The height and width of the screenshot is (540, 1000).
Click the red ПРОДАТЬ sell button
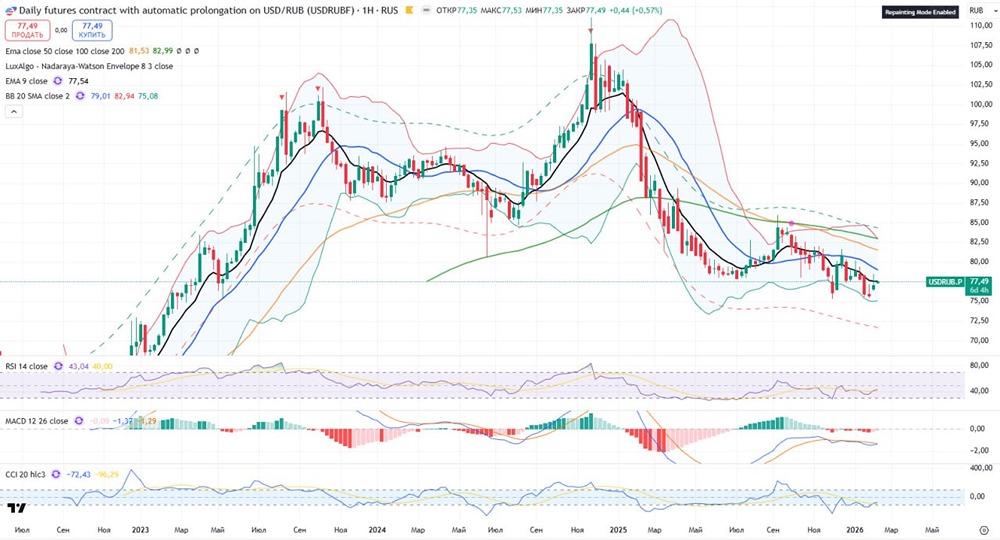[x=27, y=30]
